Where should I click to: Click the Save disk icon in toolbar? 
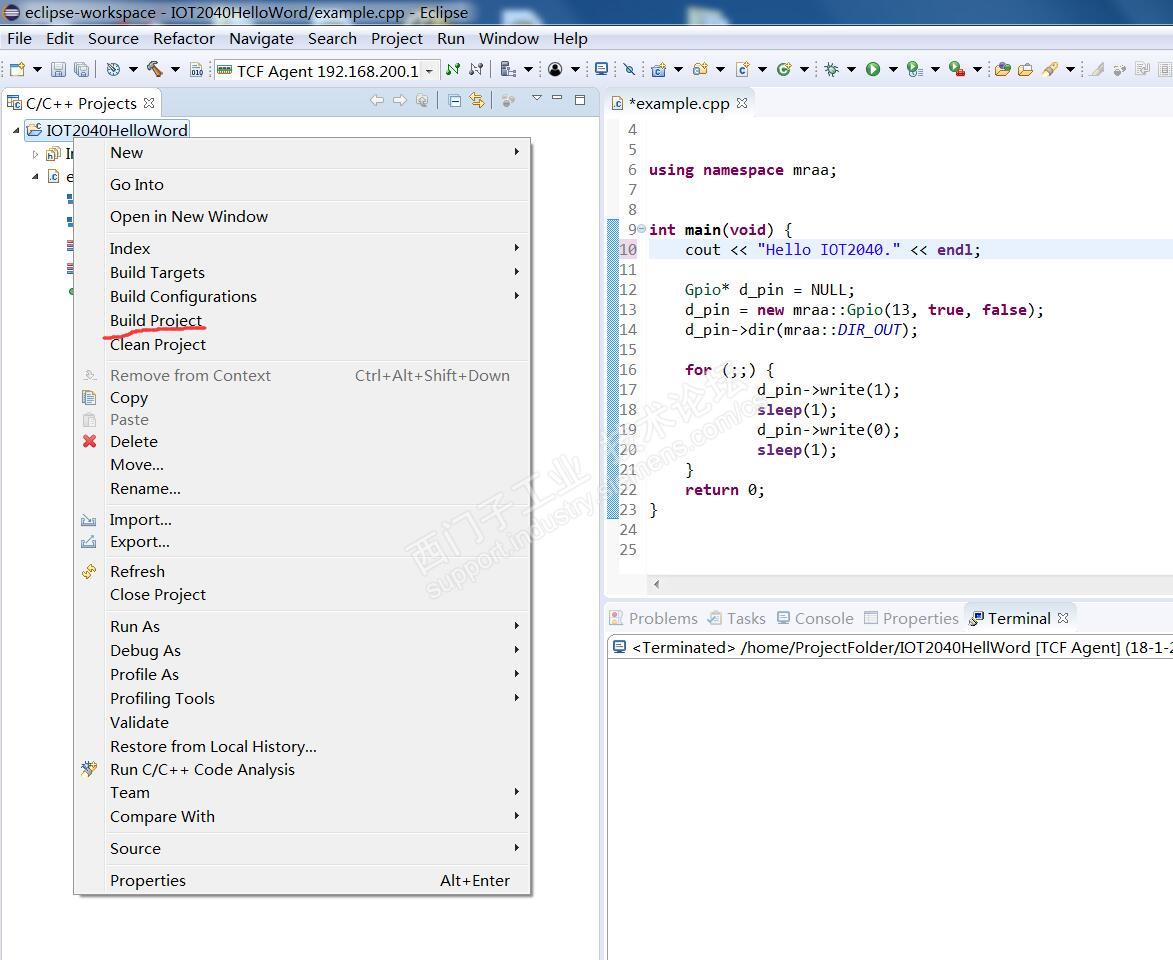coord(58,69)
